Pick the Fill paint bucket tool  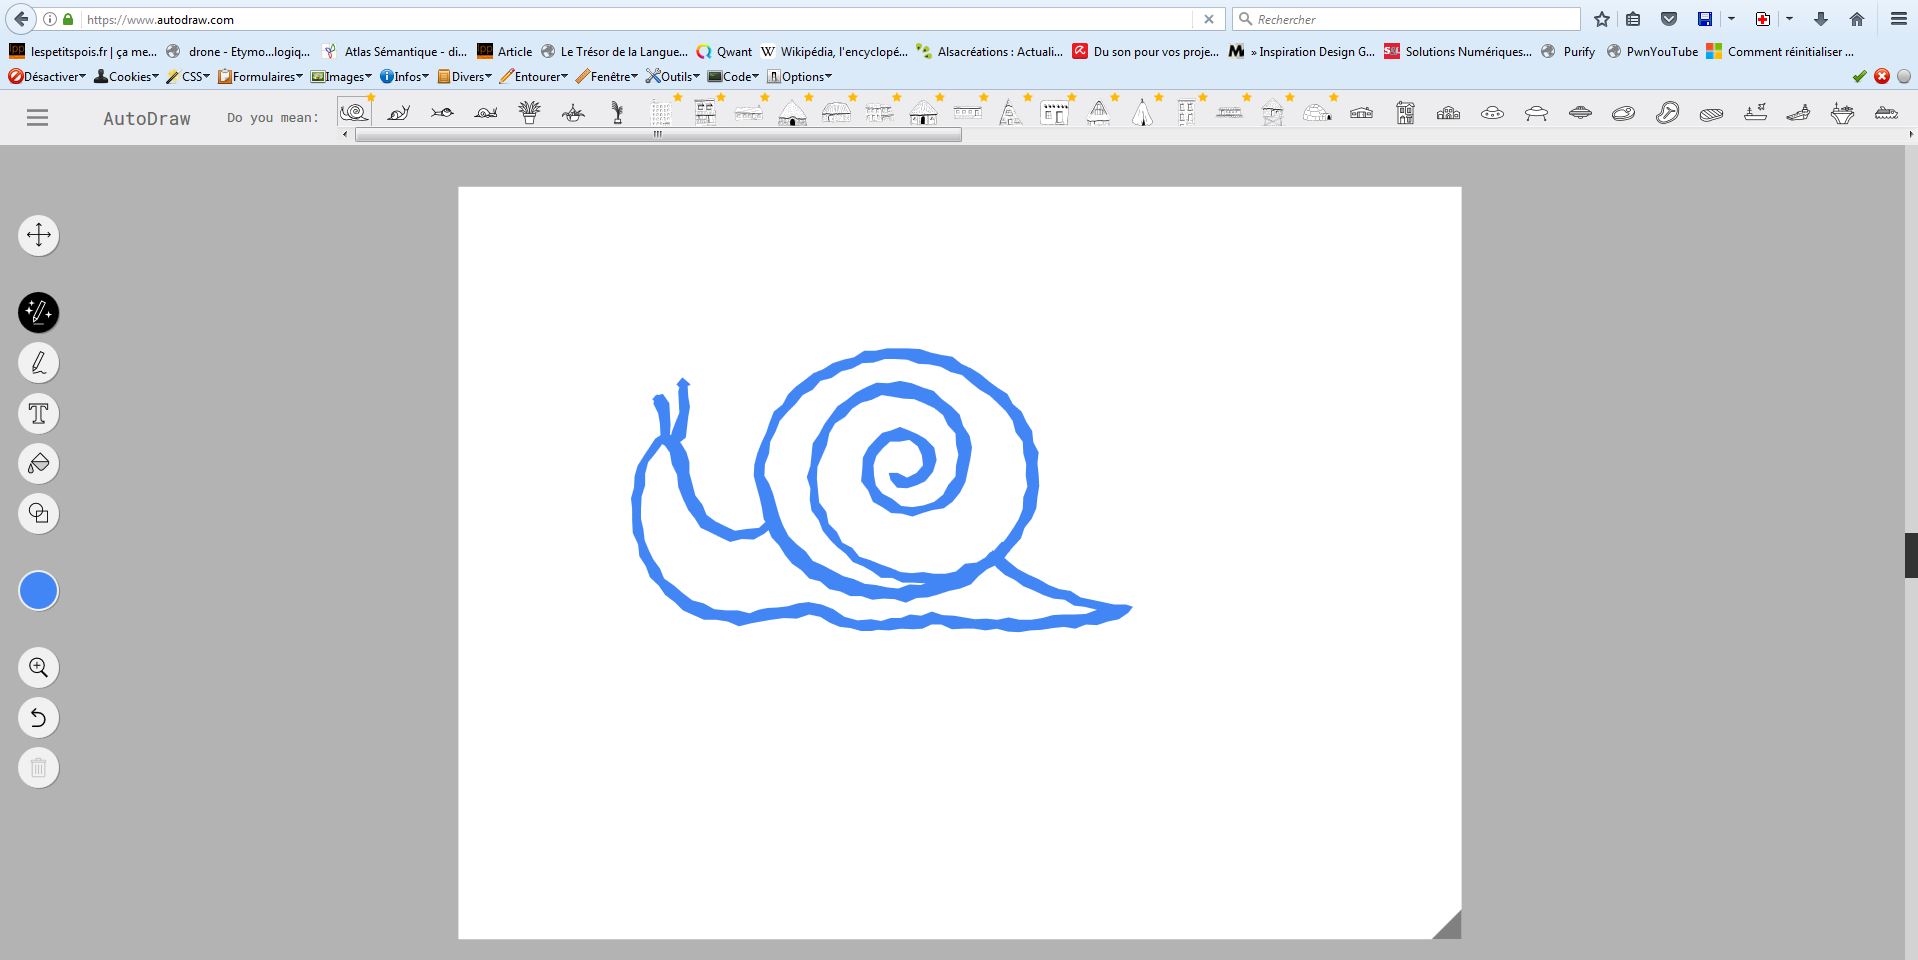click(39, 463)
